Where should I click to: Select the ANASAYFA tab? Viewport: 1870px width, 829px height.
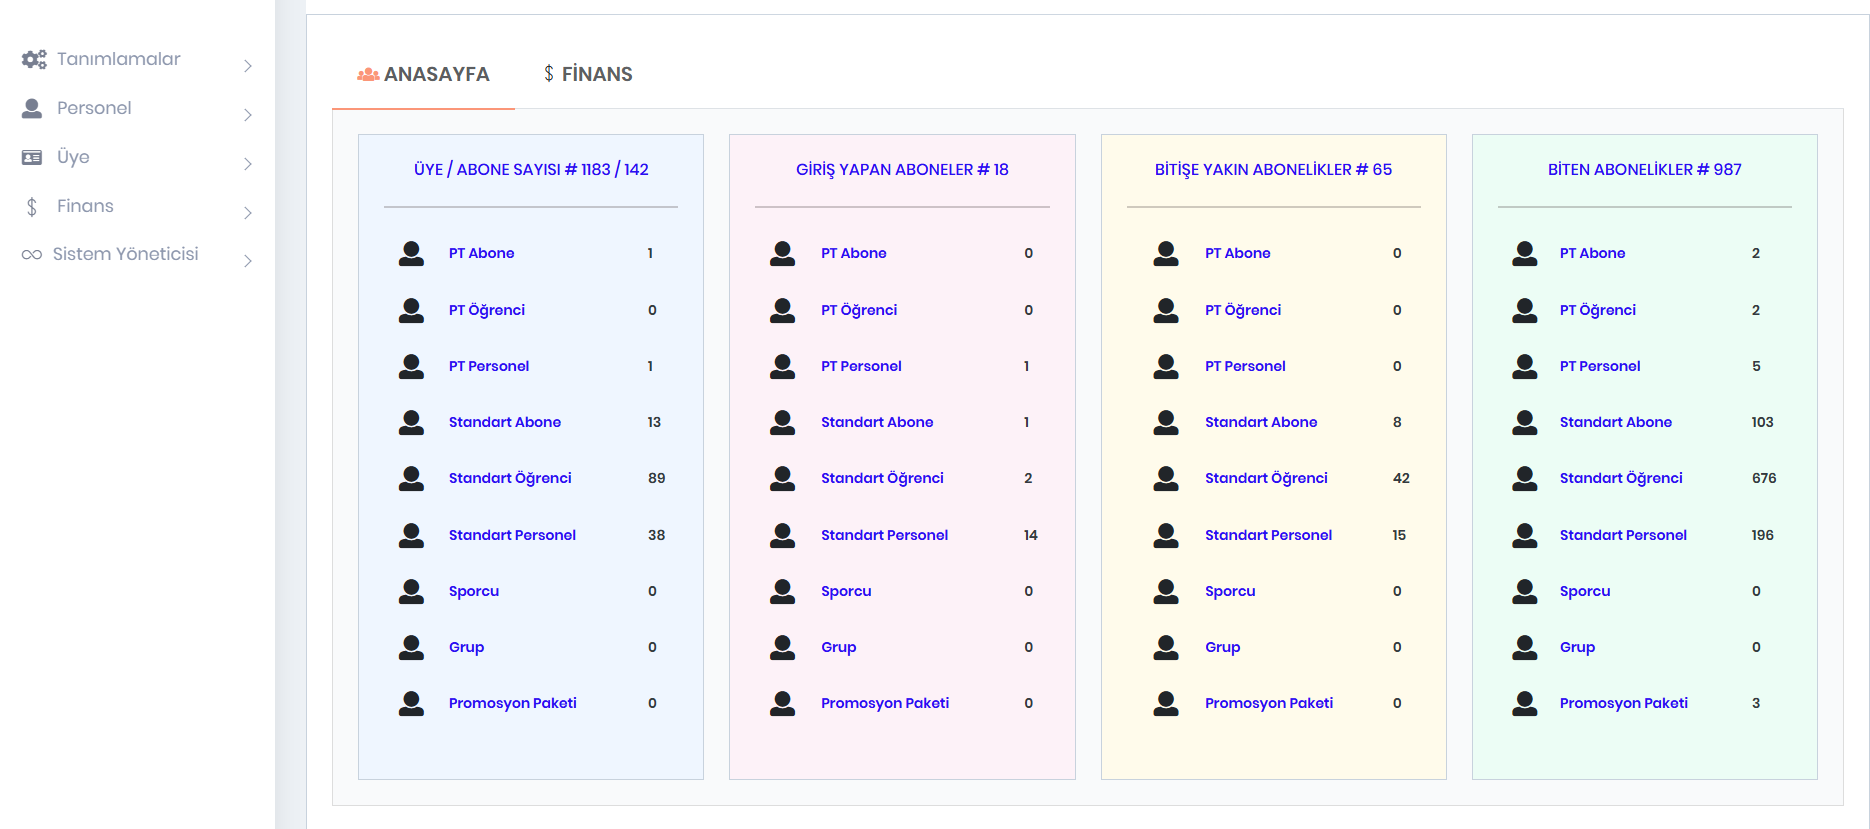(x=424, y=74)
